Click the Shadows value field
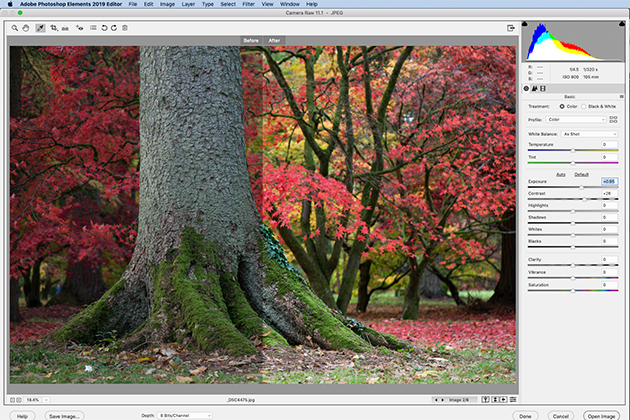This screenshot has width=630, height=420. click(x=609, y=217)
